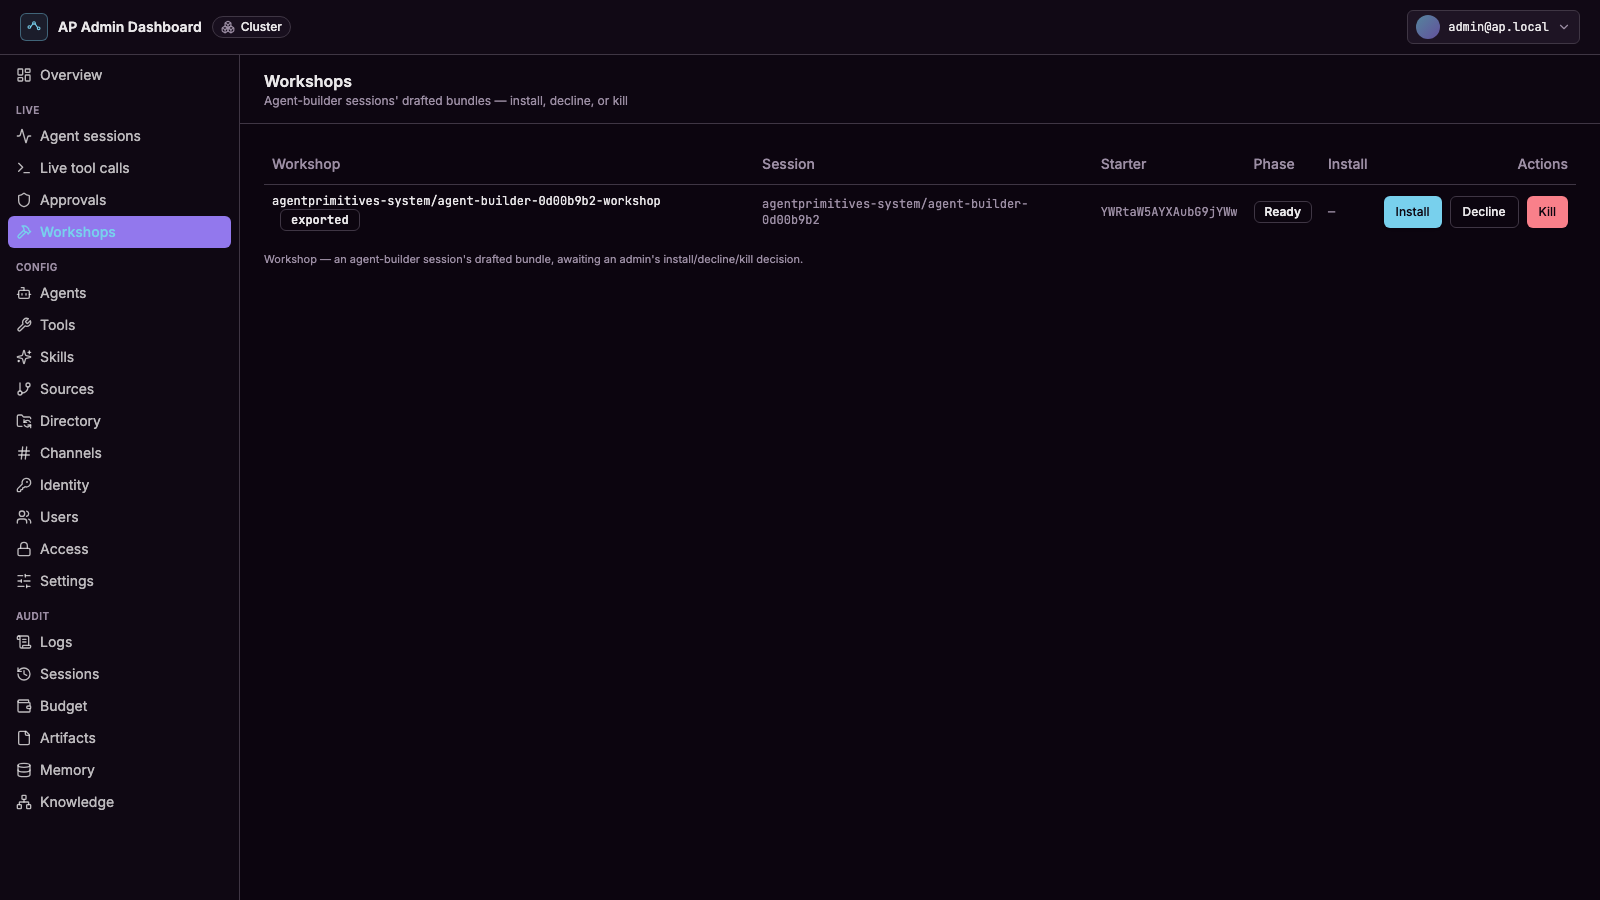The width and height of the screenshot is (1600, 900).
Task: Click the exported badge under workshop name
Action: (320, 220)
